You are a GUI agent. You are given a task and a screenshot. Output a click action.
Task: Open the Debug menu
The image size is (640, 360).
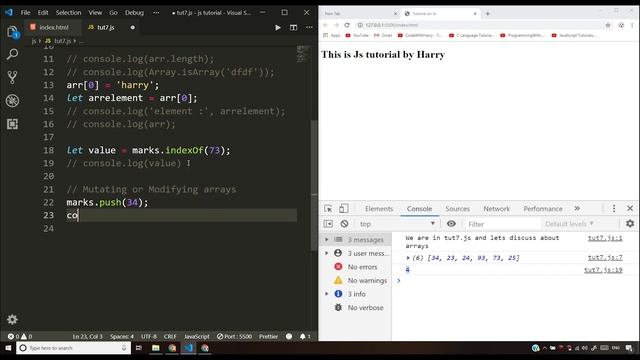tap(134, 13)
